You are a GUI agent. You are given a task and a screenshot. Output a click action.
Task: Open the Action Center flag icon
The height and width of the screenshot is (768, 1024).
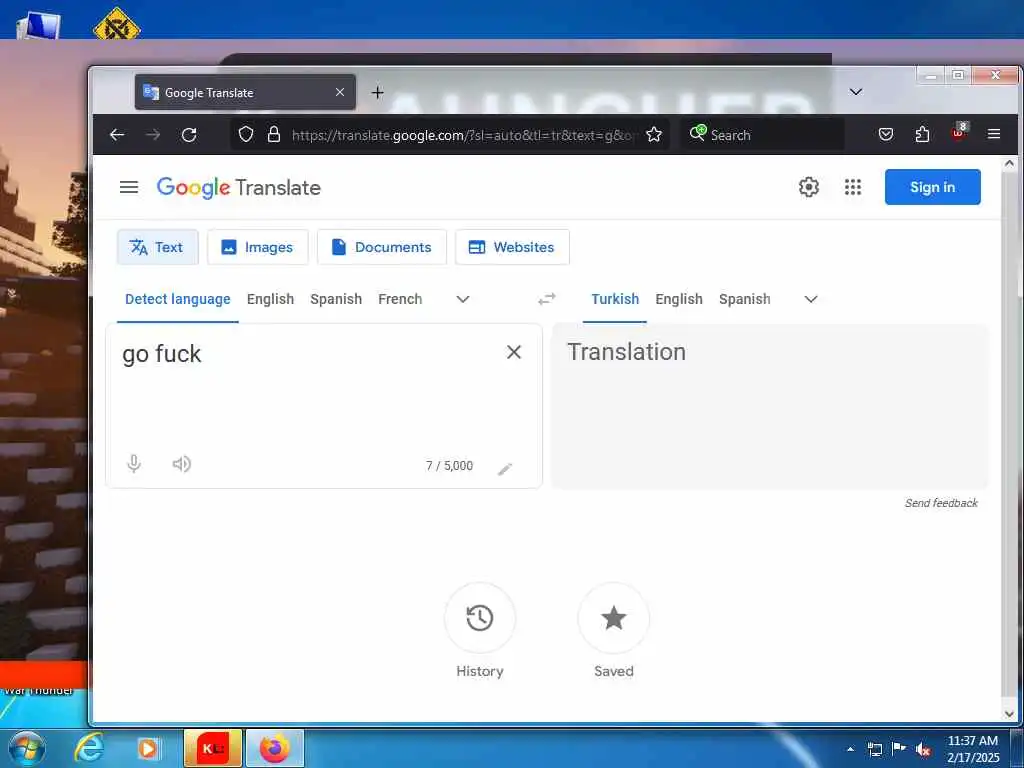click(899, 749)
